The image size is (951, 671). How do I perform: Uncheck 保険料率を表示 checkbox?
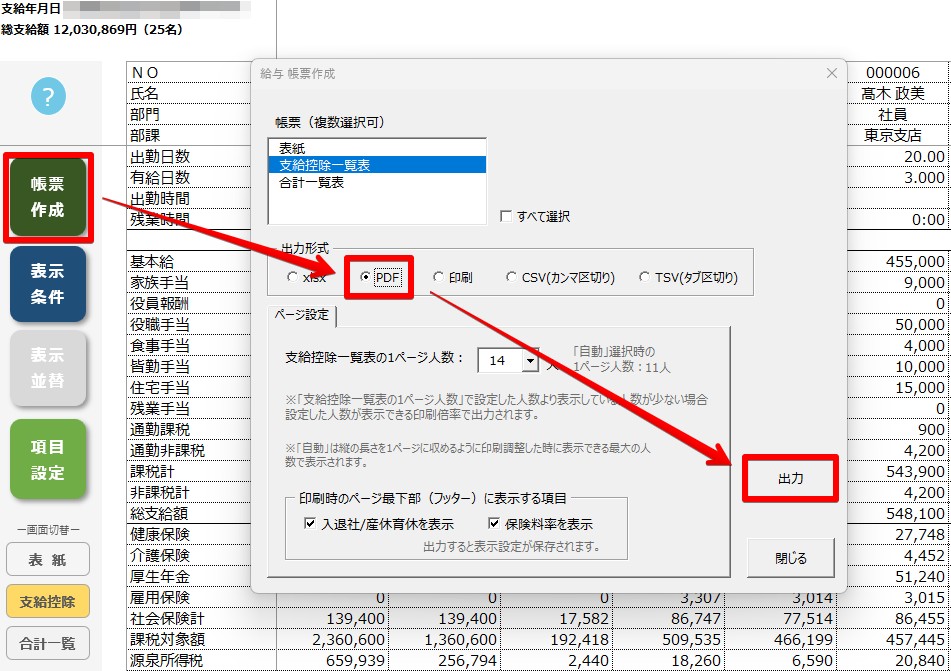pos(494,523)
